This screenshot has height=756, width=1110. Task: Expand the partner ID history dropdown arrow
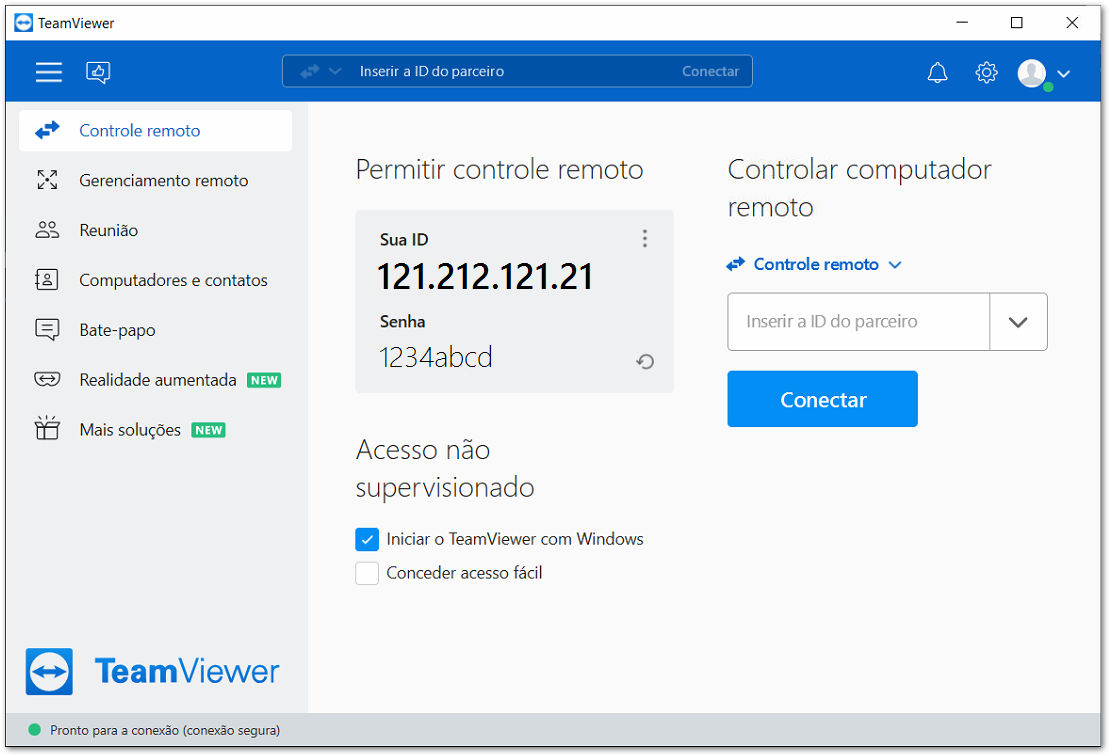coord(1018,322)
